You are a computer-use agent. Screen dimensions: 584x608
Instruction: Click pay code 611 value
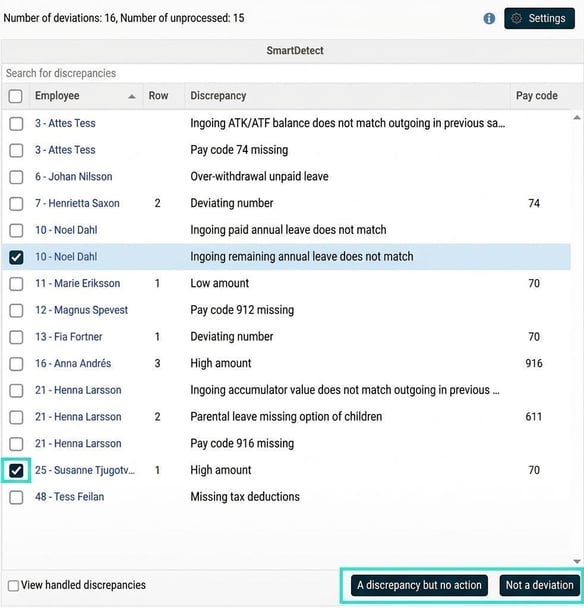pyautogui.click(x=534, y=417)
